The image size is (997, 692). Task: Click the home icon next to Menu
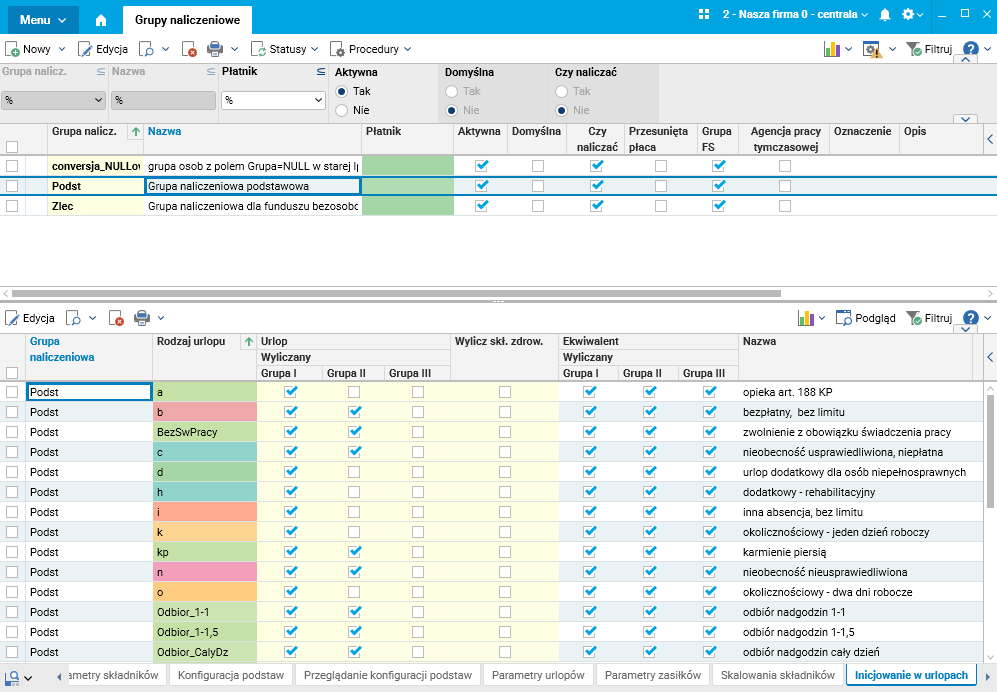tap(100, 19)
